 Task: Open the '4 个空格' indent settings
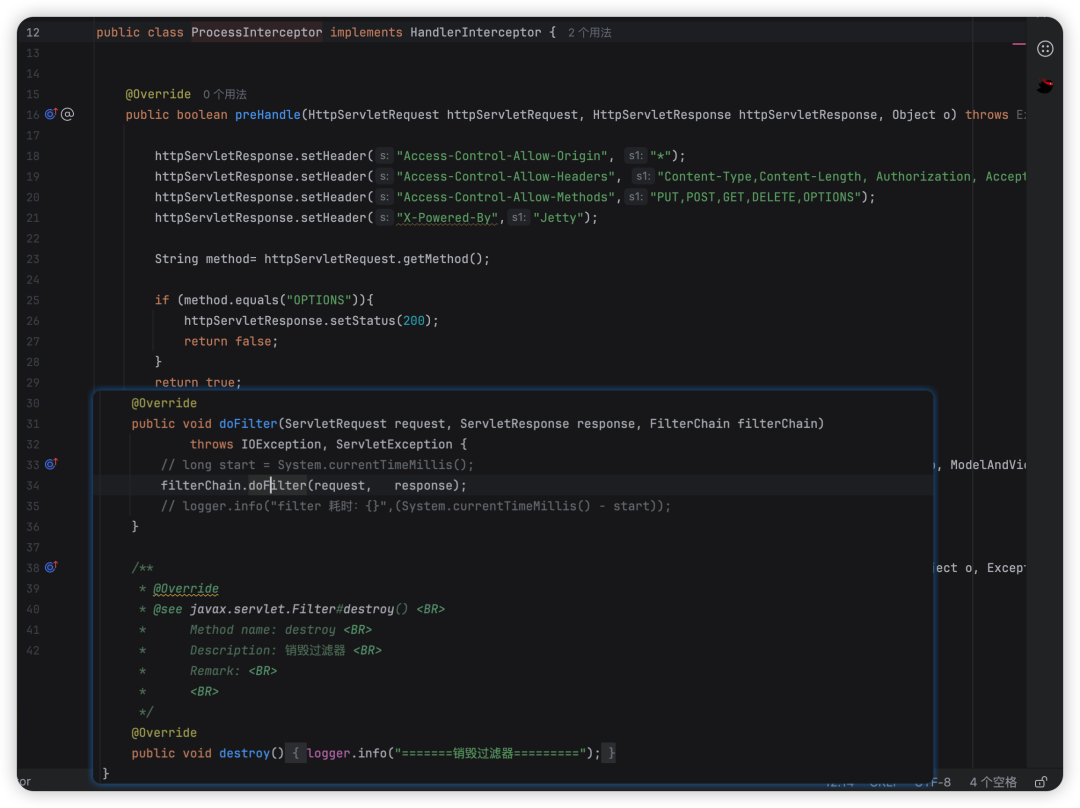(x=992, y=782)
